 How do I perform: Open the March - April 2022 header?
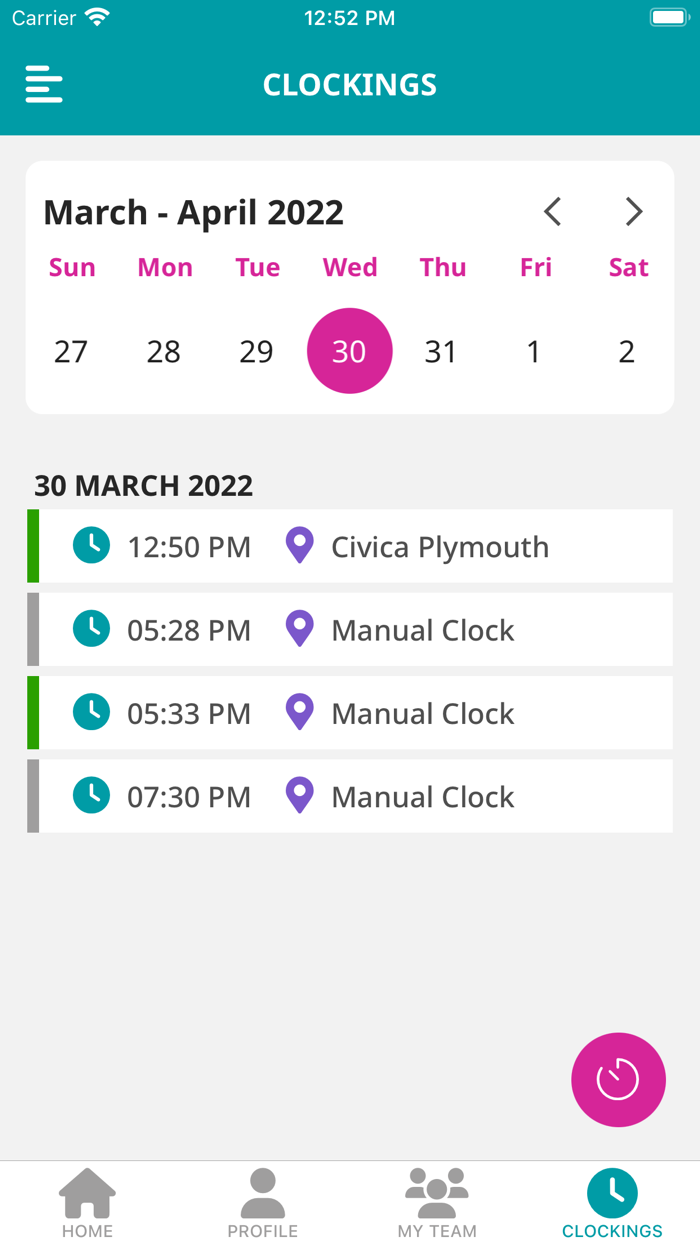pos(193,212)
